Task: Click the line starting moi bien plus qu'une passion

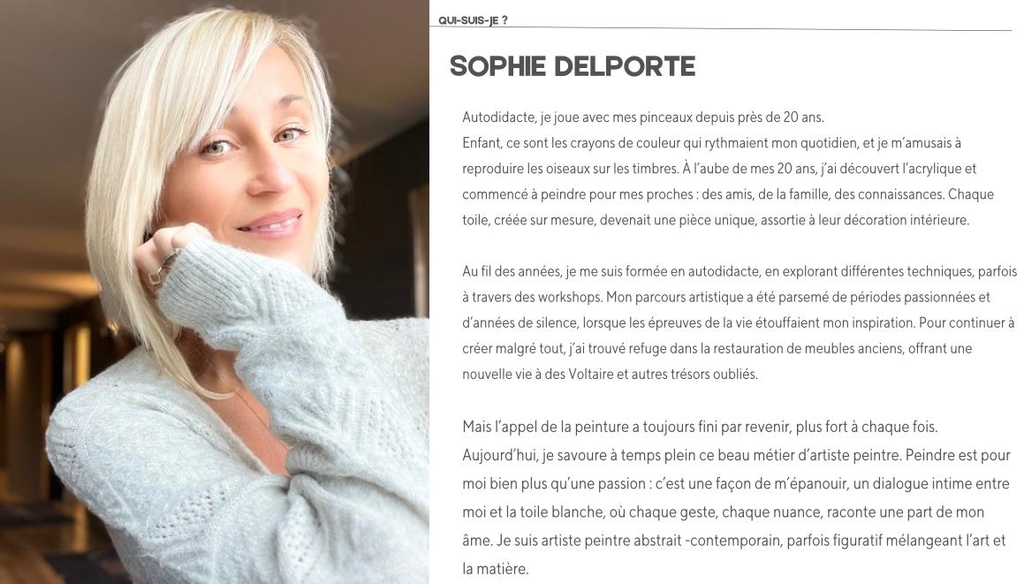Action: [736, 484]
